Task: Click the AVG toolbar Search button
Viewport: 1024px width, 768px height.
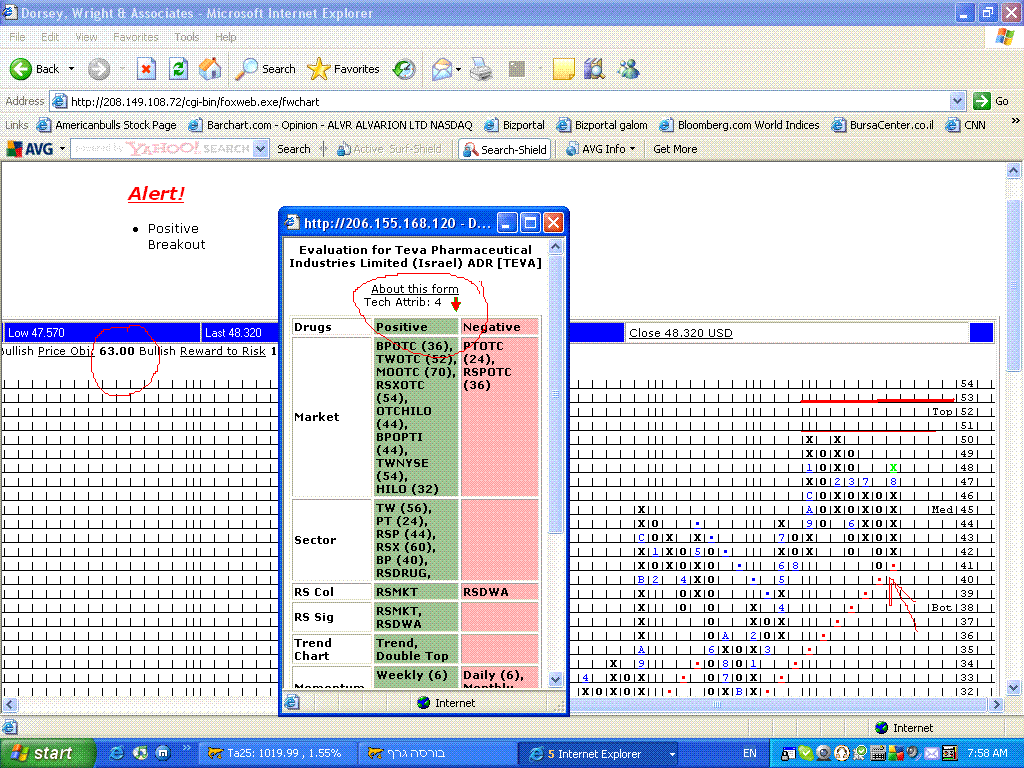Action: coord(294,149)
